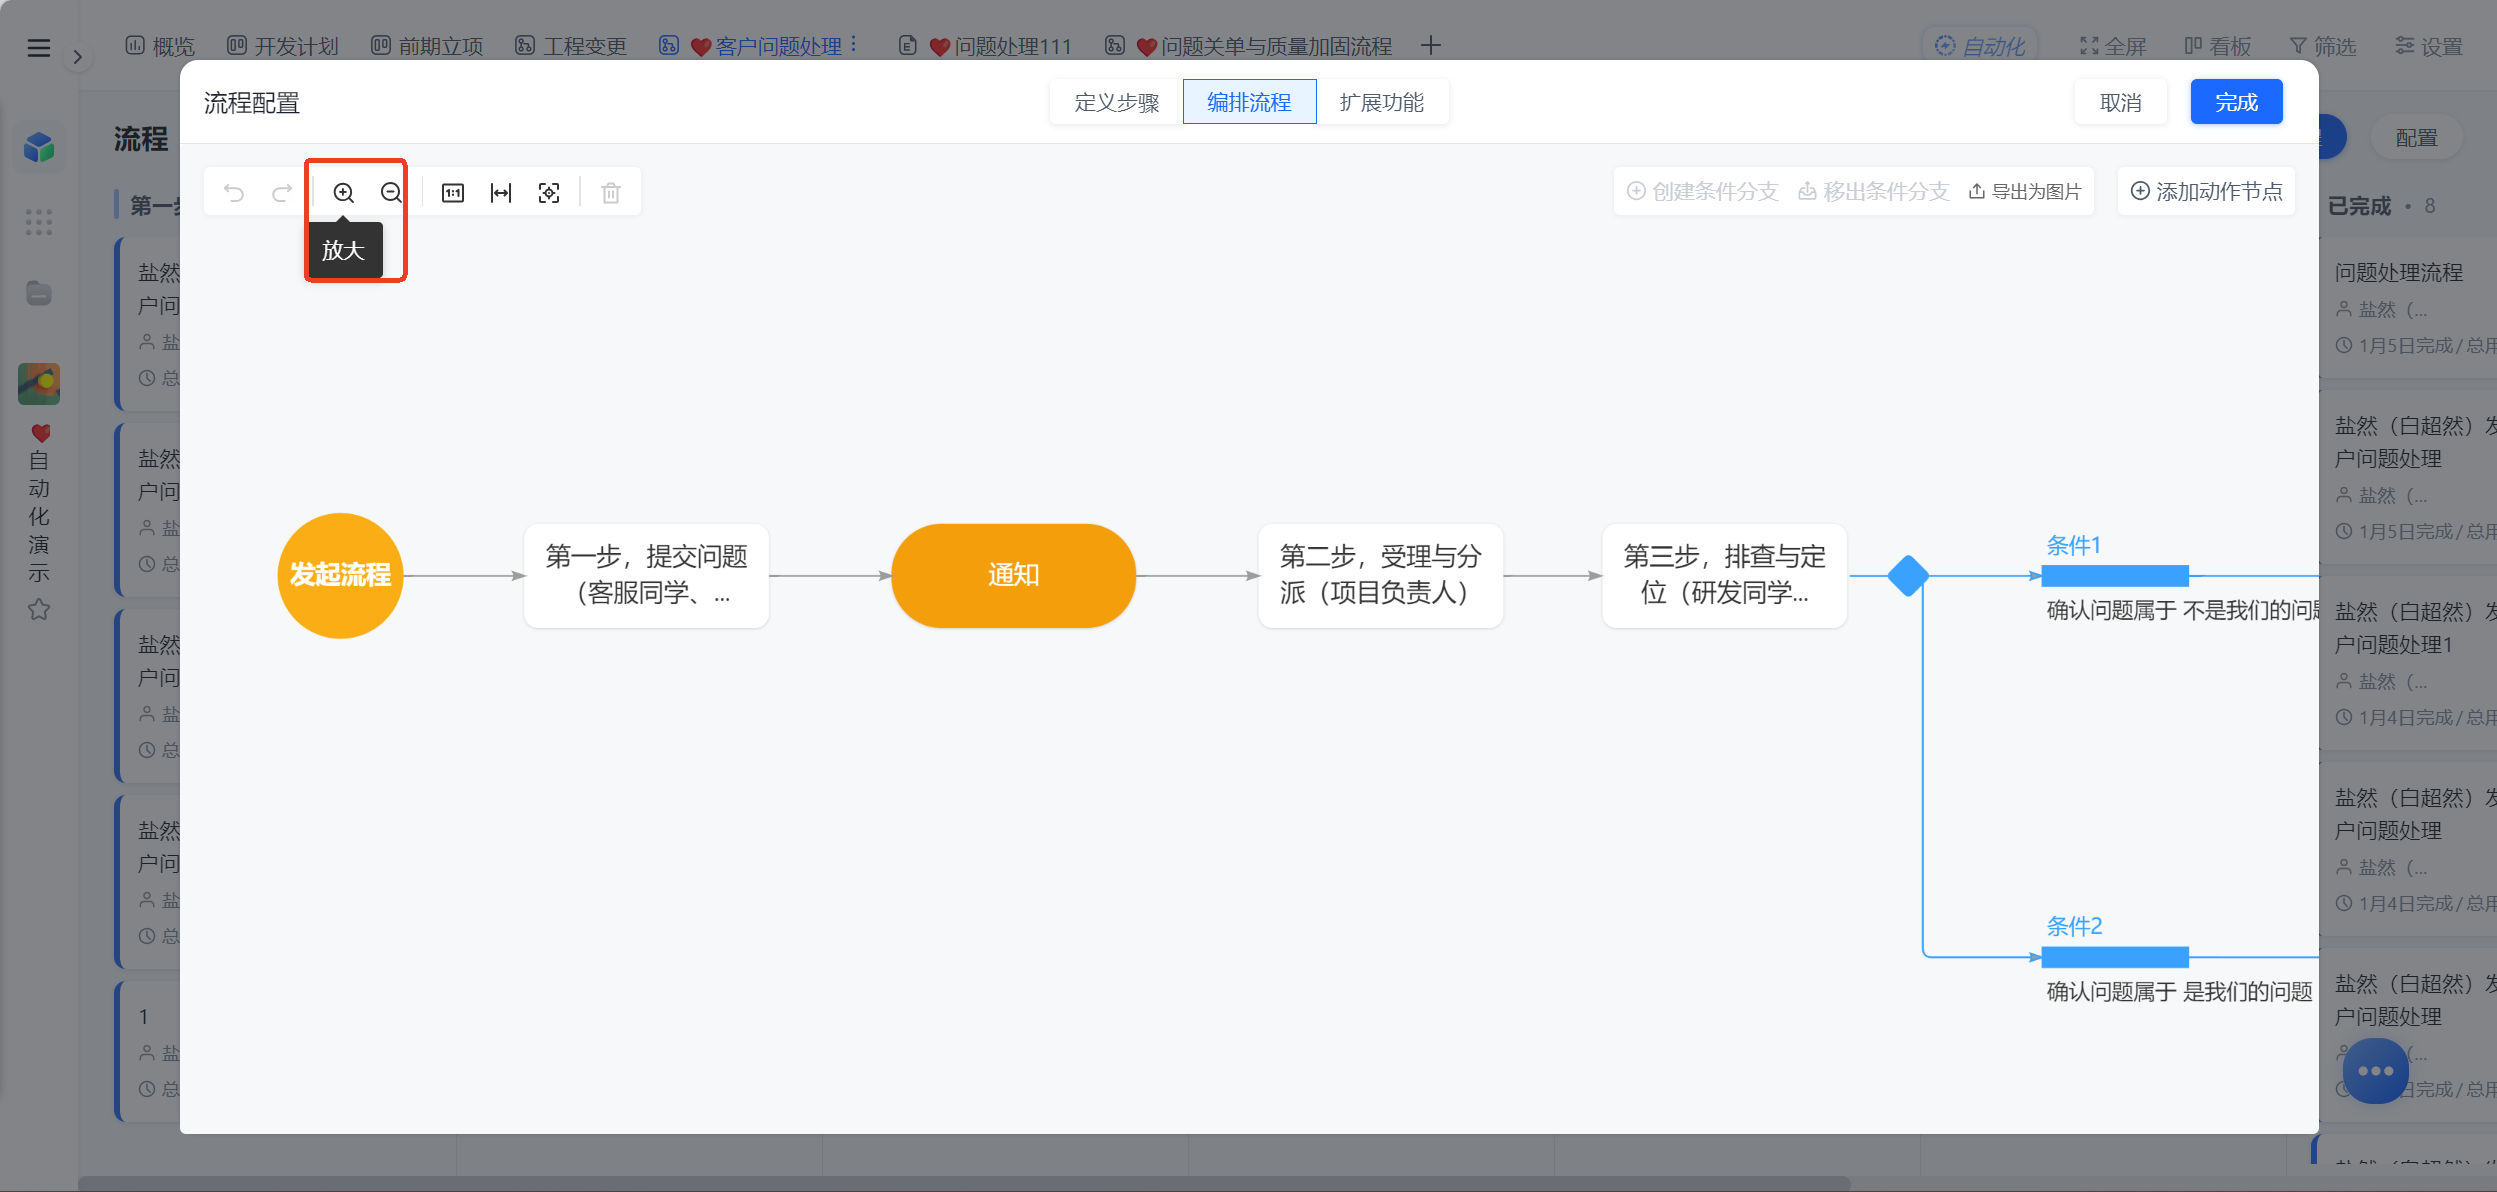Open the 问题处理流程 card in 已完成 column

pos(2408,307)
